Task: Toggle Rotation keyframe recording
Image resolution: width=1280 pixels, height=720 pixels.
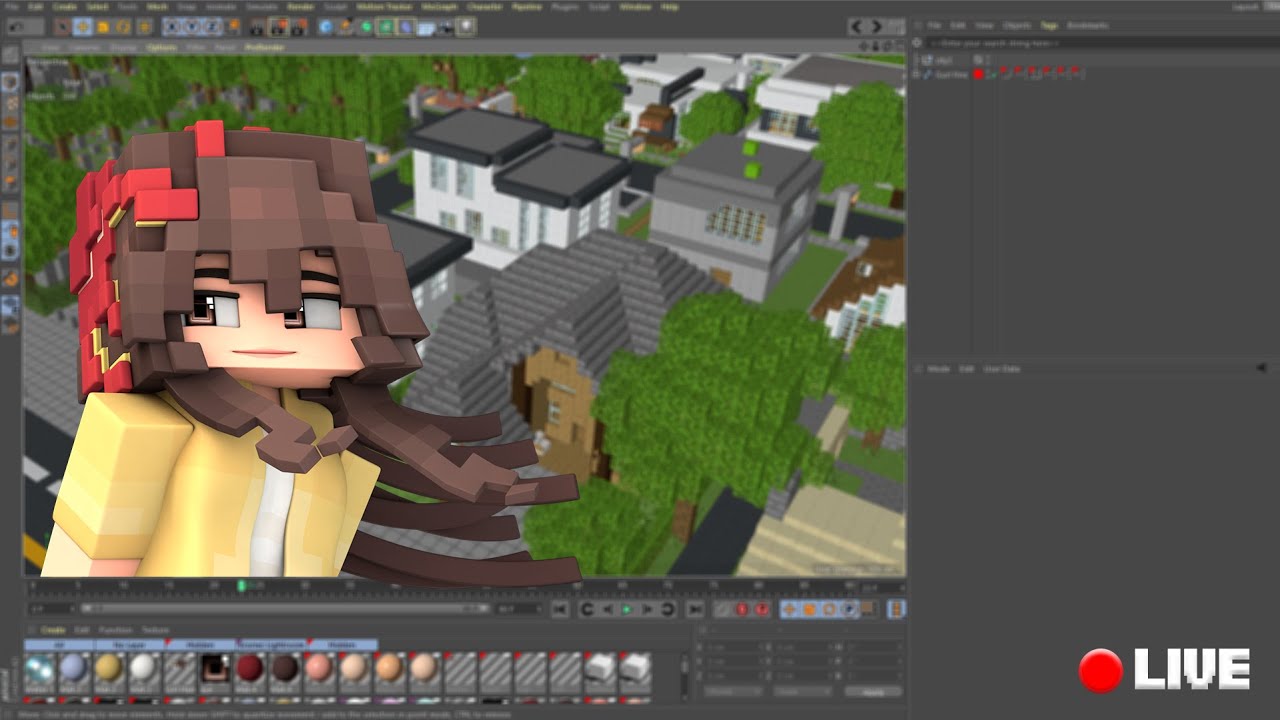Action: coord(829,609)
